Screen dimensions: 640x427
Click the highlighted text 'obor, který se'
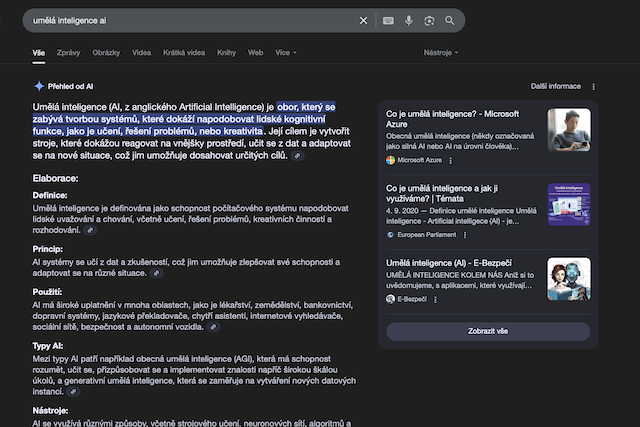tap(306, 107)
